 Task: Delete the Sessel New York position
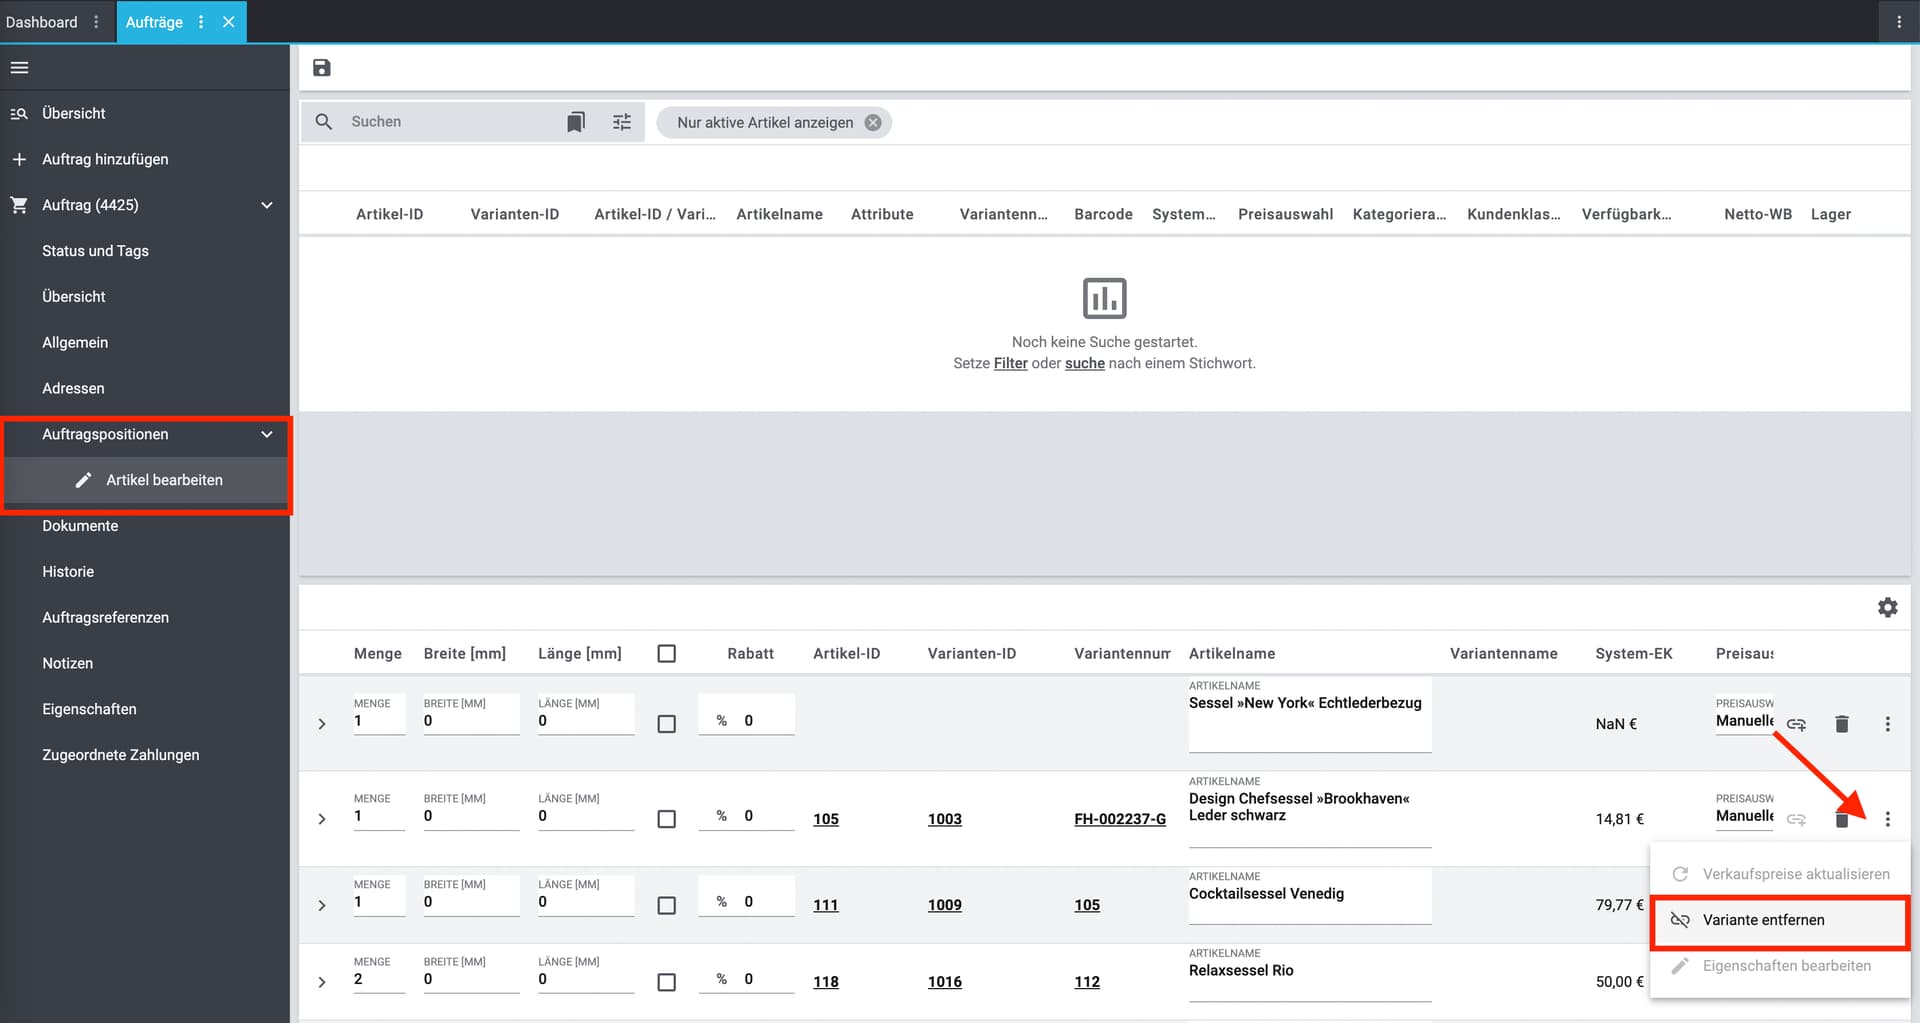pos(1842,724)
